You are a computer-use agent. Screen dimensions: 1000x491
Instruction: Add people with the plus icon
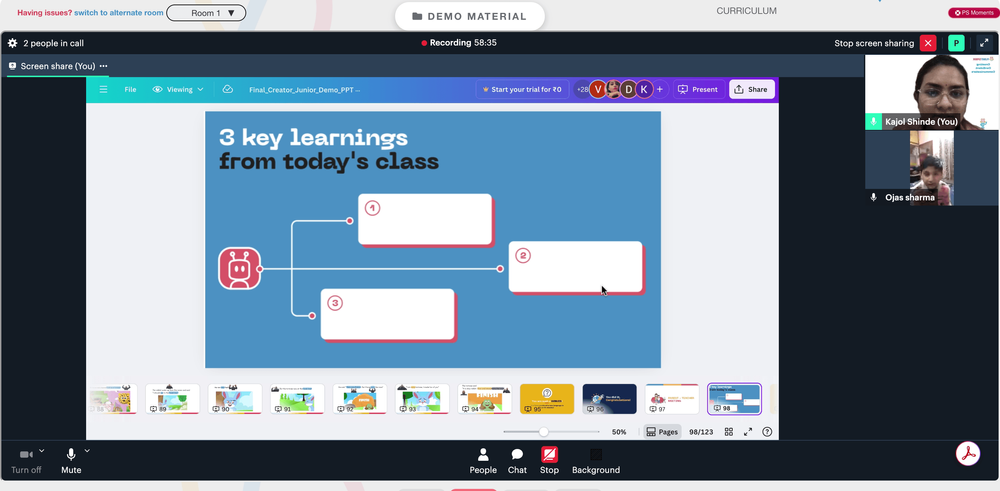[659, 89]
